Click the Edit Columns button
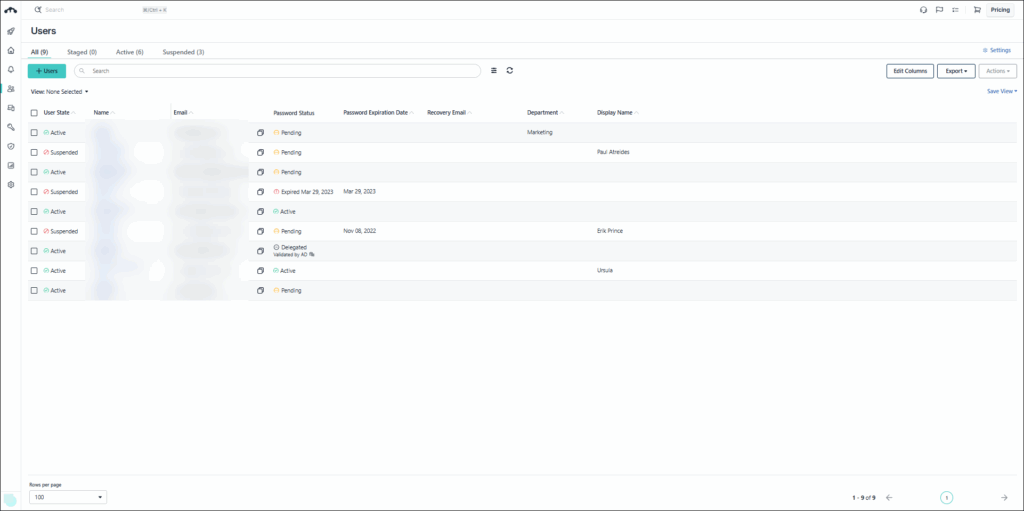Image resolution: width=1024 pixels, height=511 pixels. 910,71
